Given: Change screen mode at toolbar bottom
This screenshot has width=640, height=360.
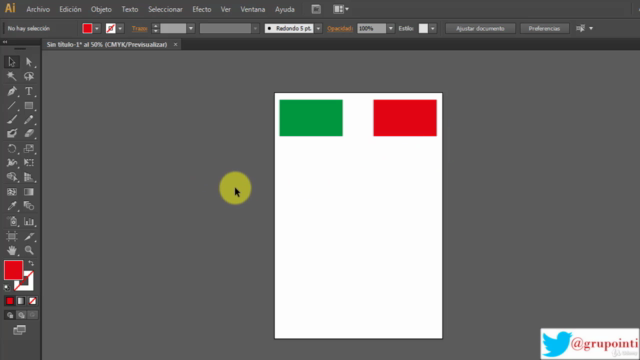Looking at the screenshot, I should click(19, 330).
